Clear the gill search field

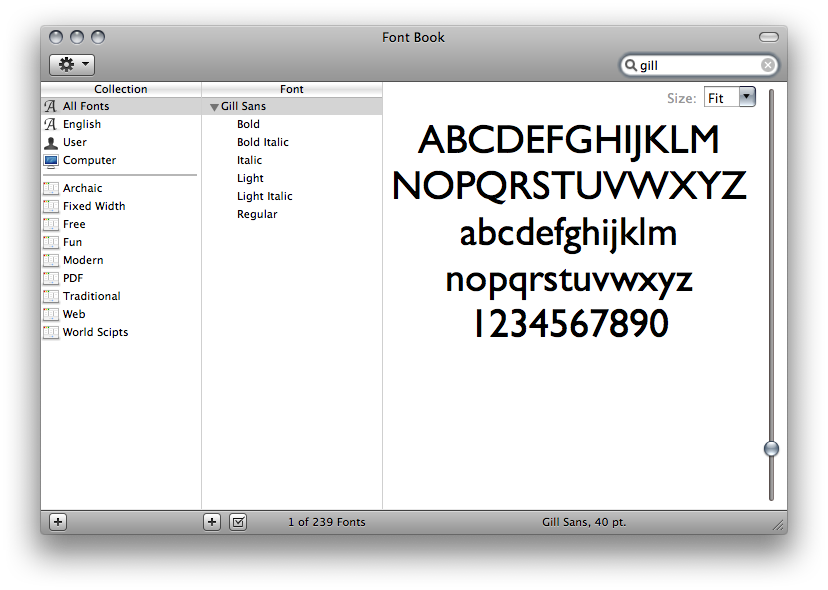pyautogui.click(x=767, y=64)
